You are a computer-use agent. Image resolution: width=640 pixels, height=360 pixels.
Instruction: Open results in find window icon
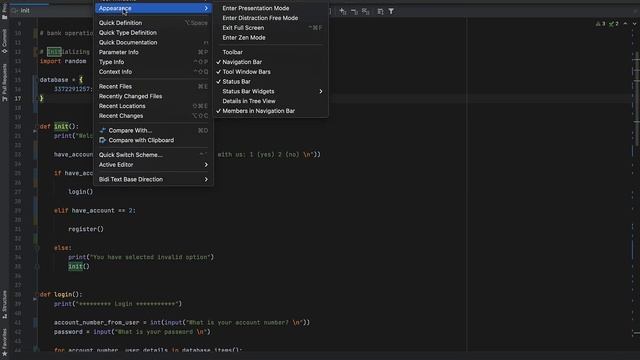[x=380, y=11]
